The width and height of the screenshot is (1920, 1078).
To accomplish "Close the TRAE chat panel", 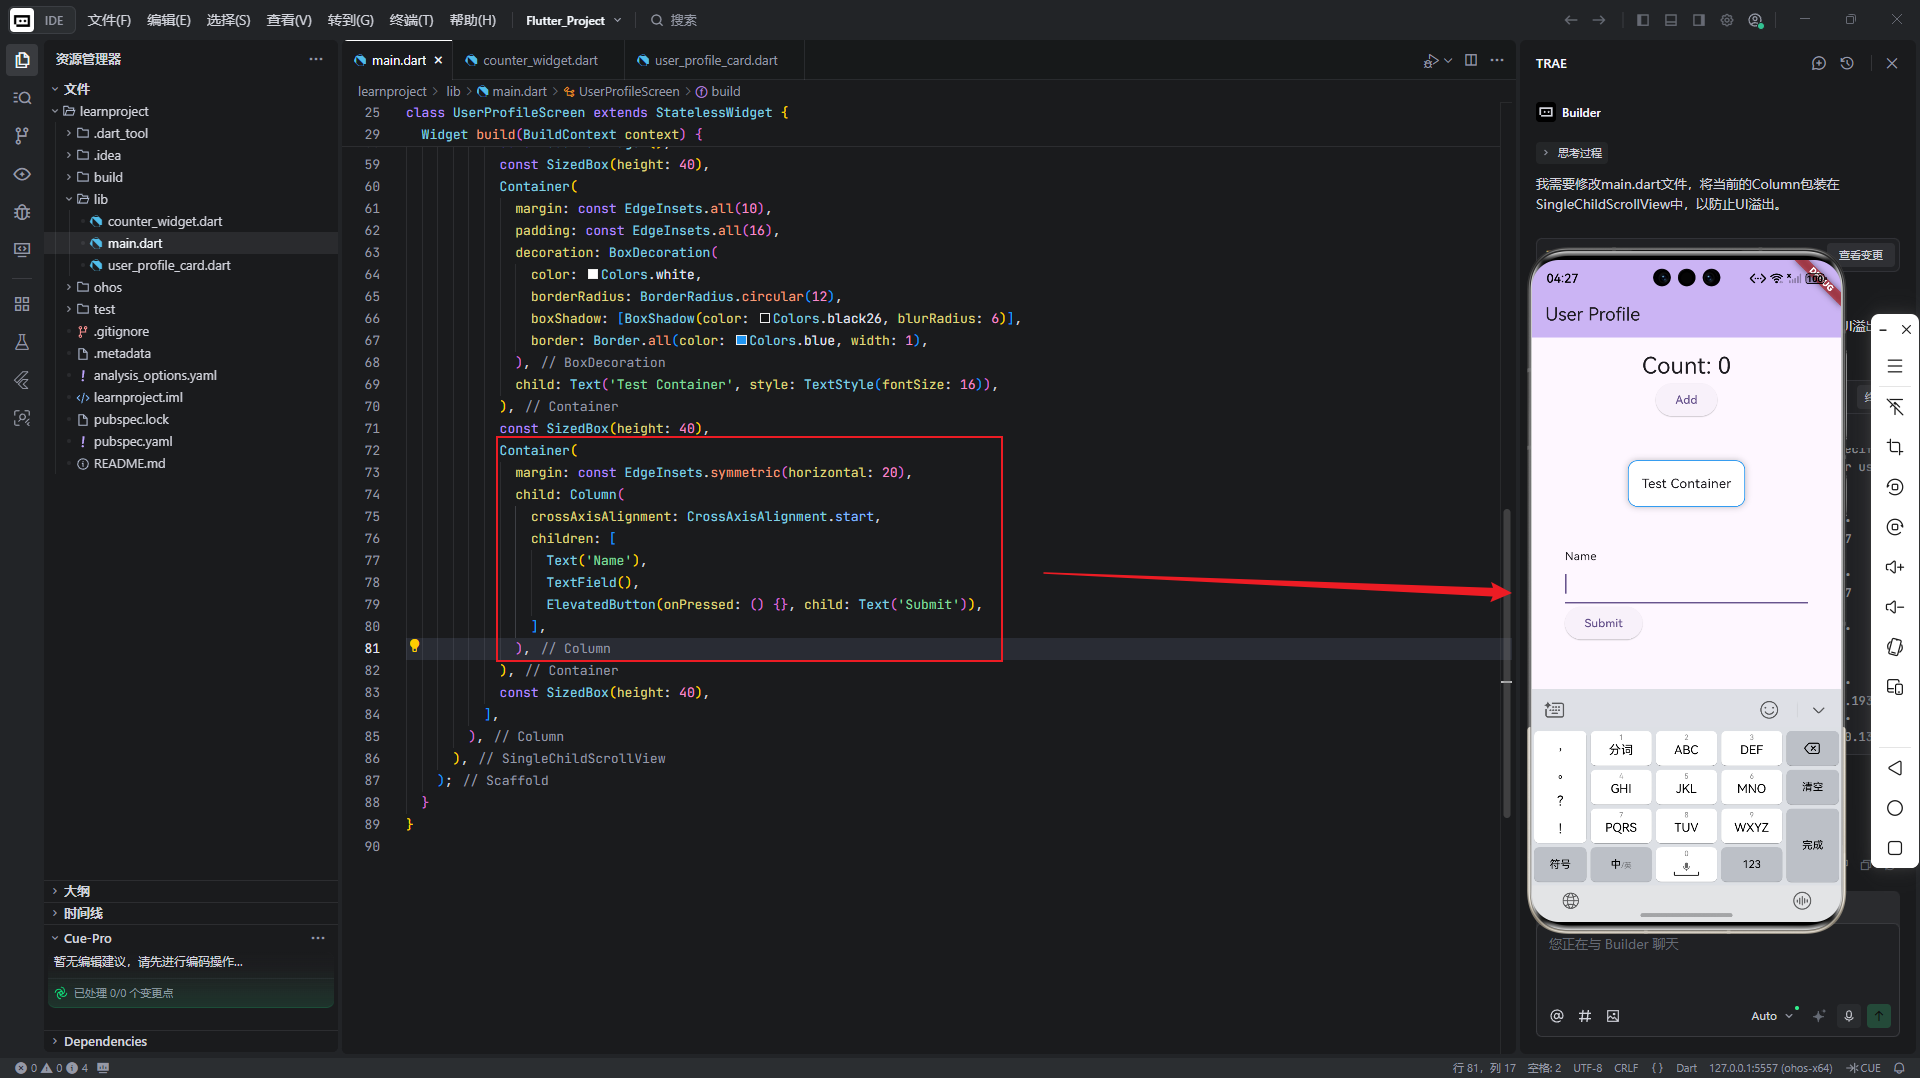I will pos(1892,63).
